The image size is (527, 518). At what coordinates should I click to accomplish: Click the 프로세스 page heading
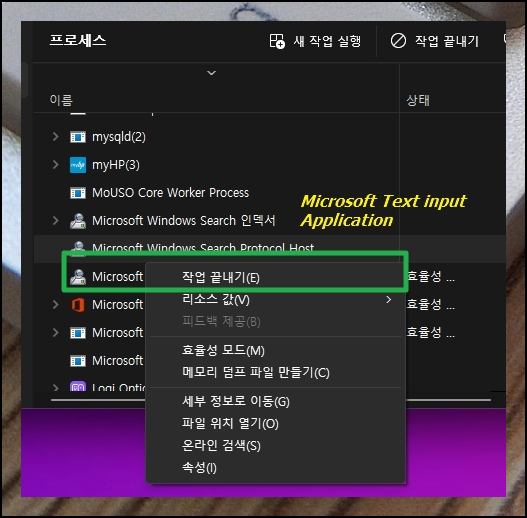78,40
